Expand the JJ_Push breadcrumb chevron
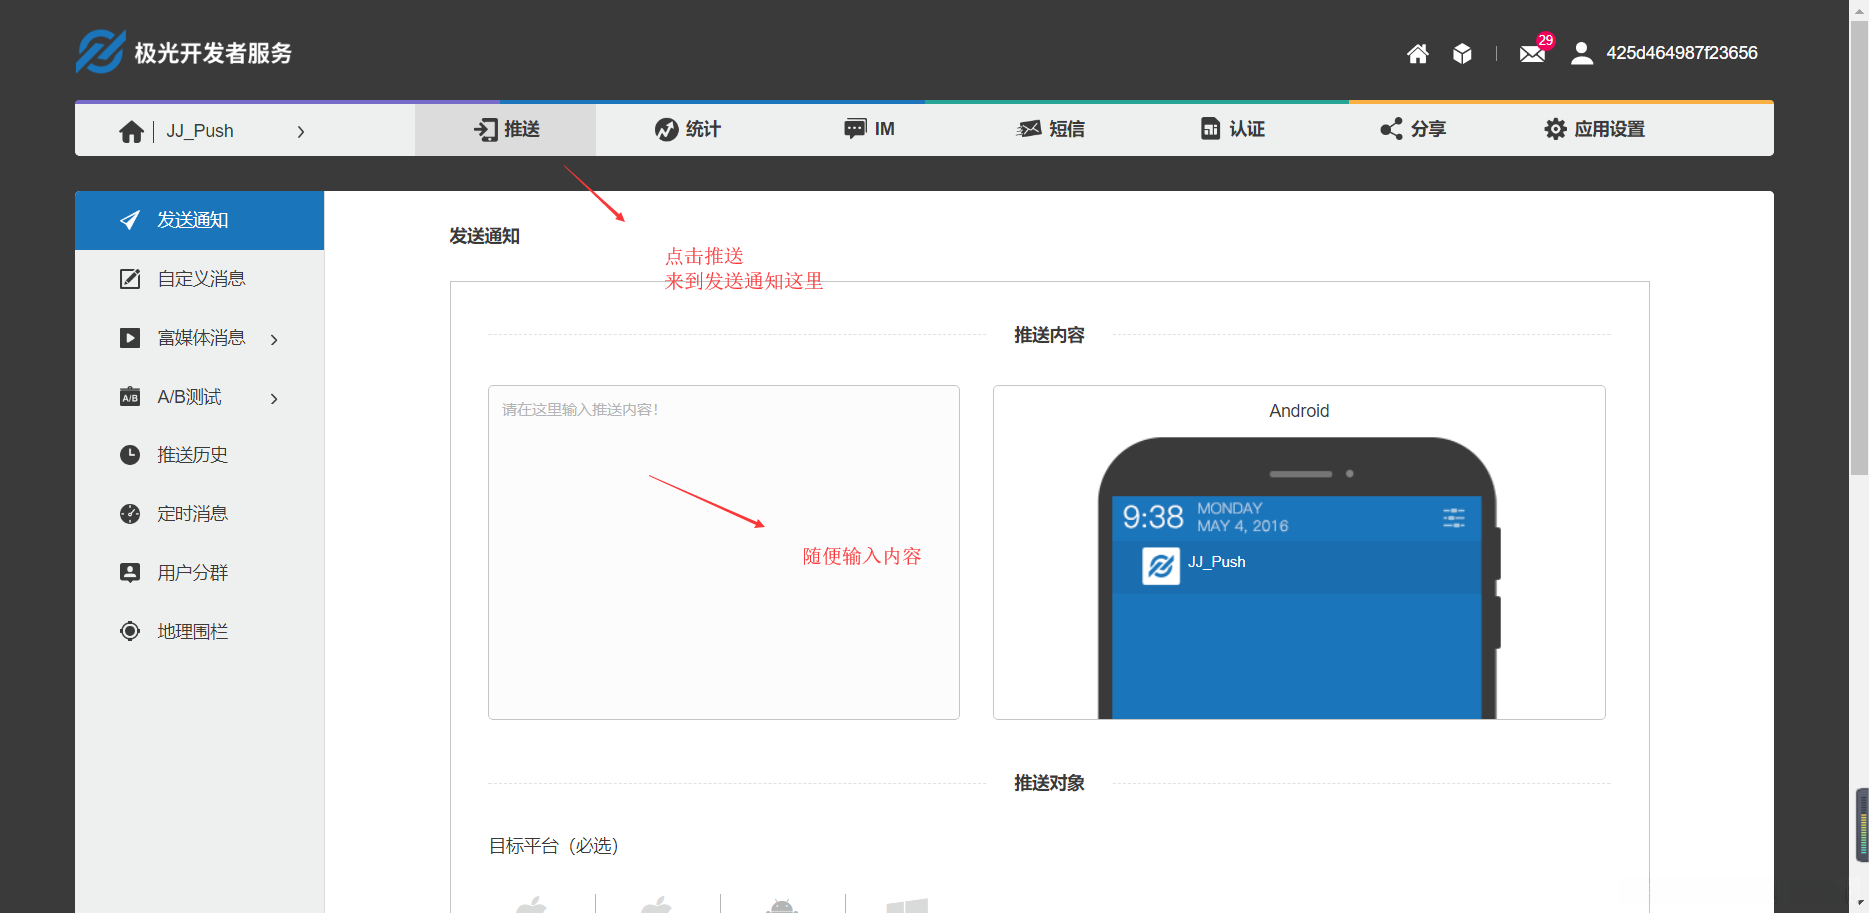Image resolution: width=1869 pixels, height=913 pixels. [301, 130]
